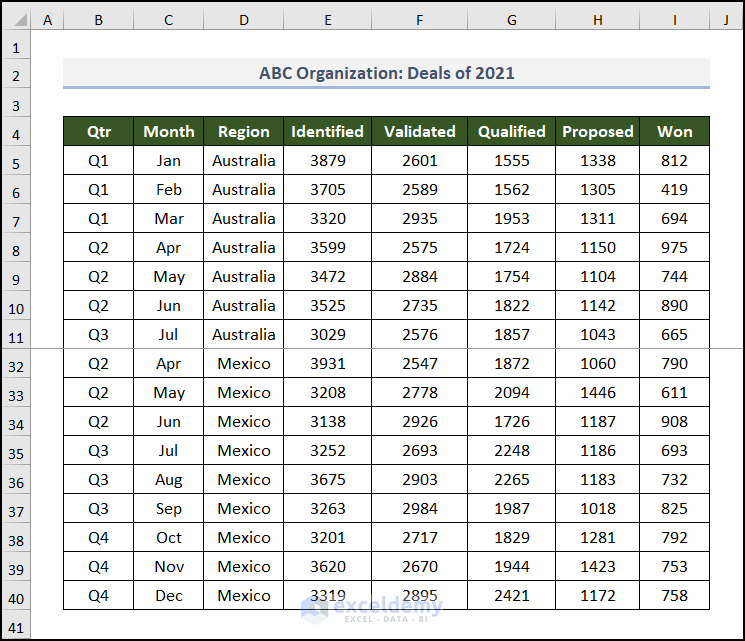Select the Region header cell
745x641 pixels.
click(244, 131)
